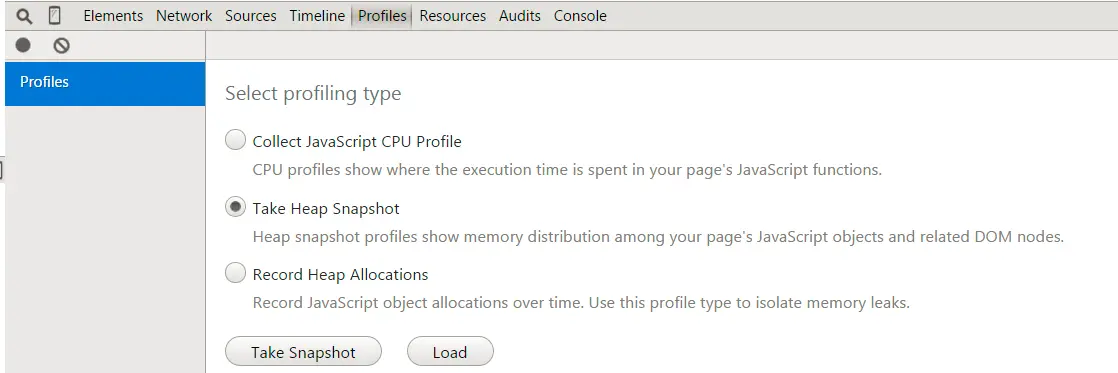Toggle the device mode phone icon
The height and width of the screenshot is (373, 1118).
pyautogui.click(x=54, y=16)
